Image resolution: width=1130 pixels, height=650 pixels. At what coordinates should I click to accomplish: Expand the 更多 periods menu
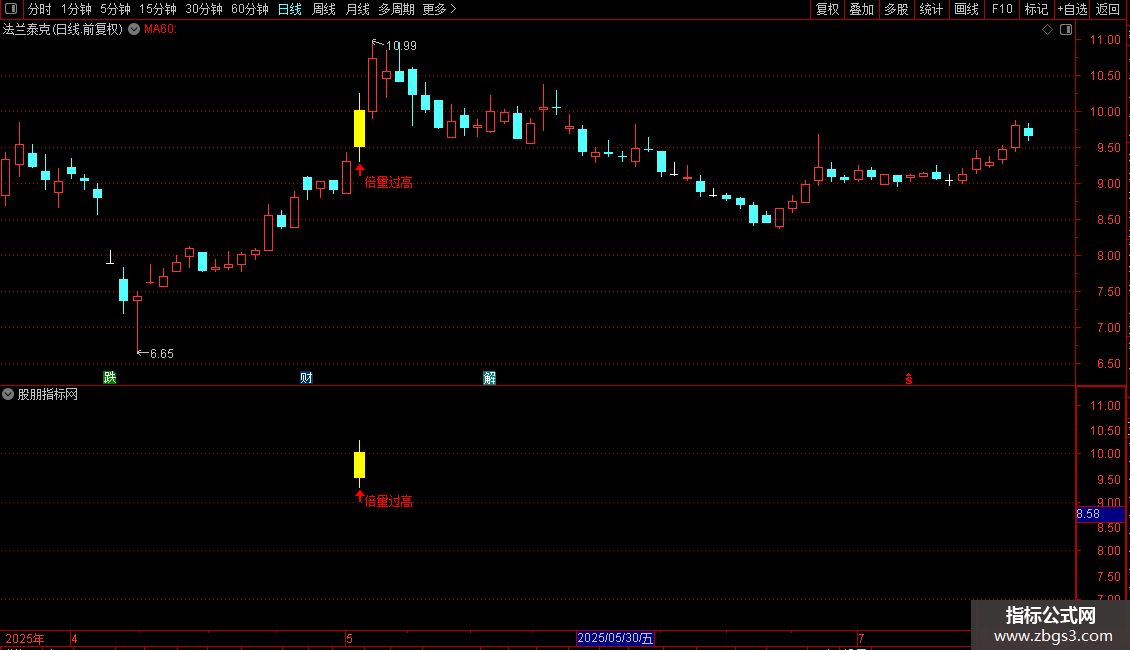coord(440,9)
